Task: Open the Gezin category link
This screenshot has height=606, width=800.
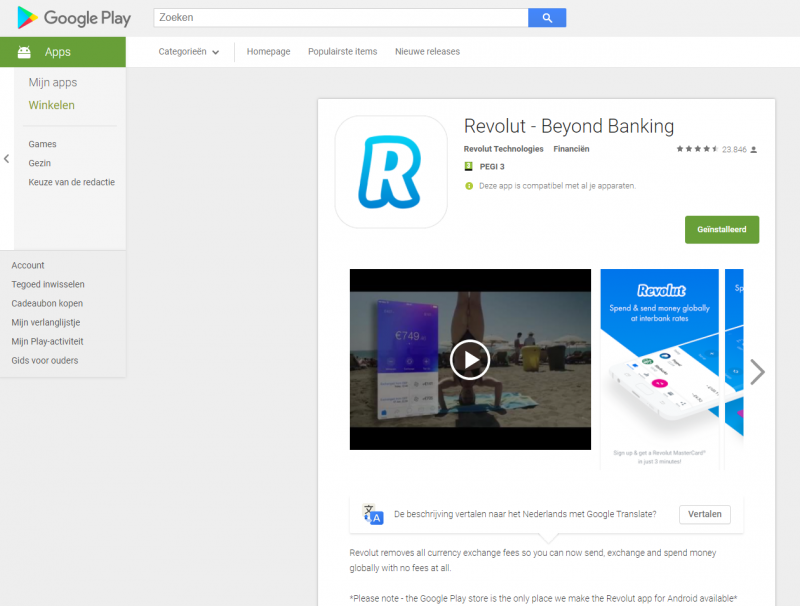Action: click(39, 163)
